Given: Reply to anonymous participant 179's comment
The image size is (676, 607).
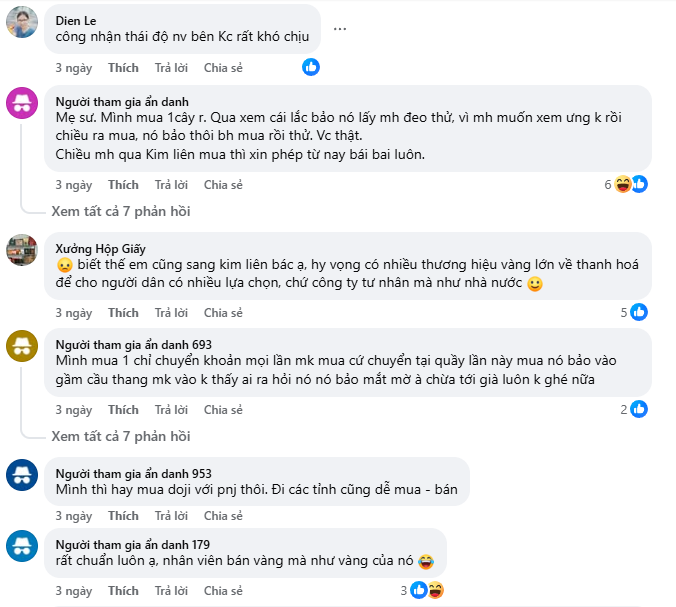Looking at the screenshot, I should 171,591.
